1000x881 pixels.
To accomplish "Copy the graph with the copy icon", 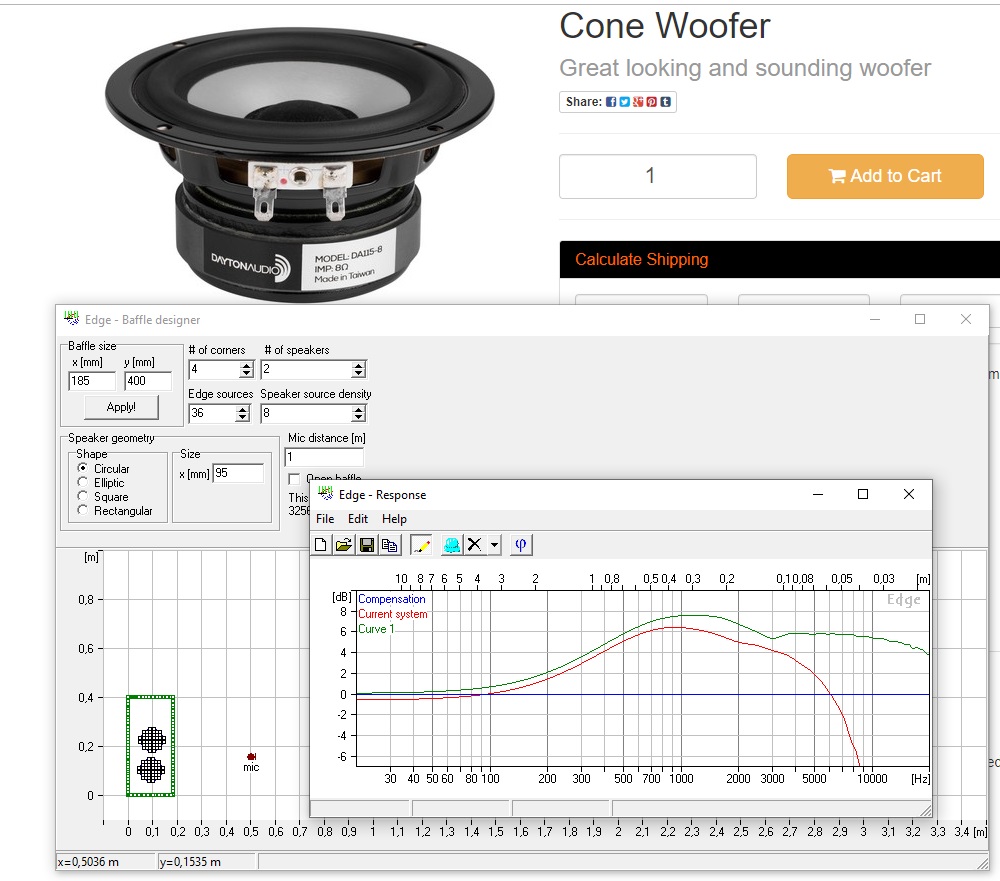I will click(x=390, y=545).
